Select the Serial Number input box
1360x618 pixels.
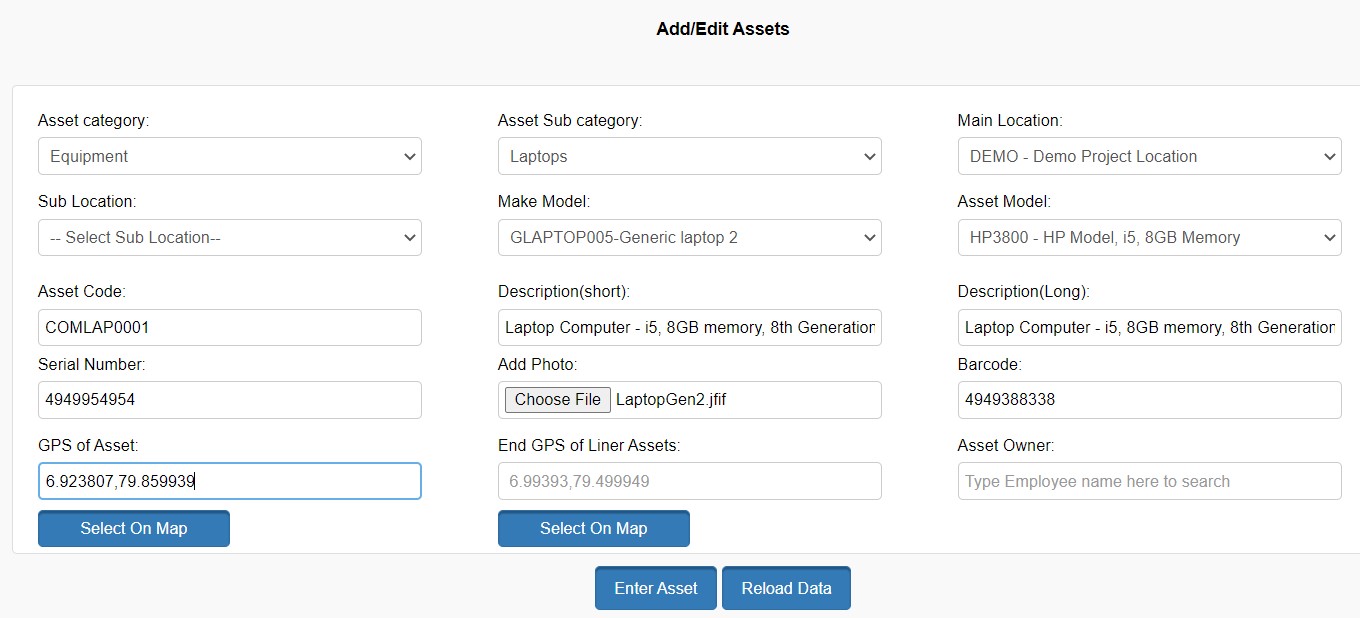pos(229,400)
